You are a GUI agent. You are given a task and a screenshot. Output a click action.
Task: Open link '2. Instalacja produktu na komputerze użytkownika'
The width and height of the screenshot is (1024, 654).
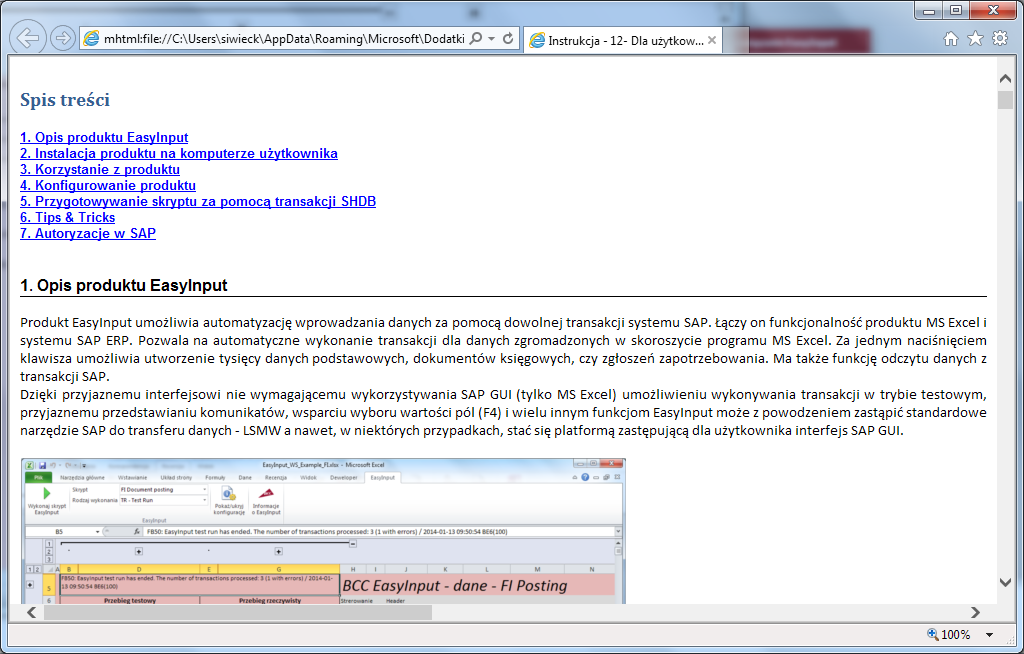tap(179, 154)
